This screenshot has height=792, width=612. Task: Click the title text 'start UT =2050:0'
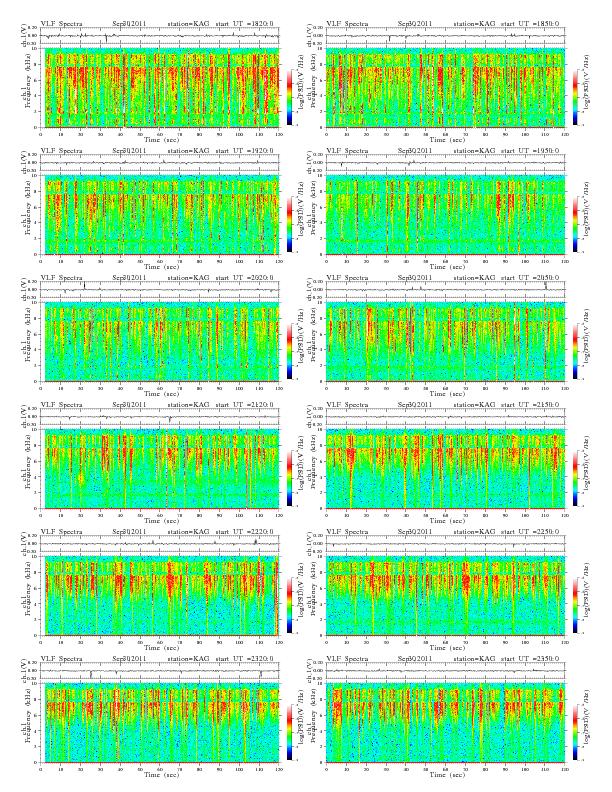pyautogui.click(x=530, y=278)
